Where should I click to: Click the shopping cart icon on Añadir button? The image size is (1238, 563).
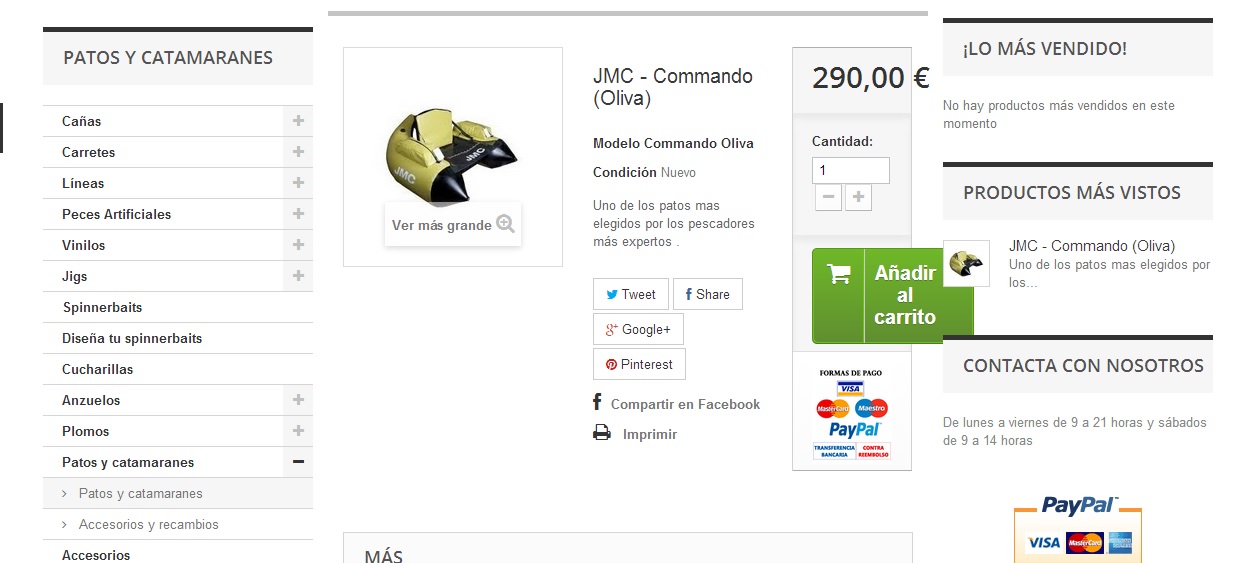click(839, 273)
